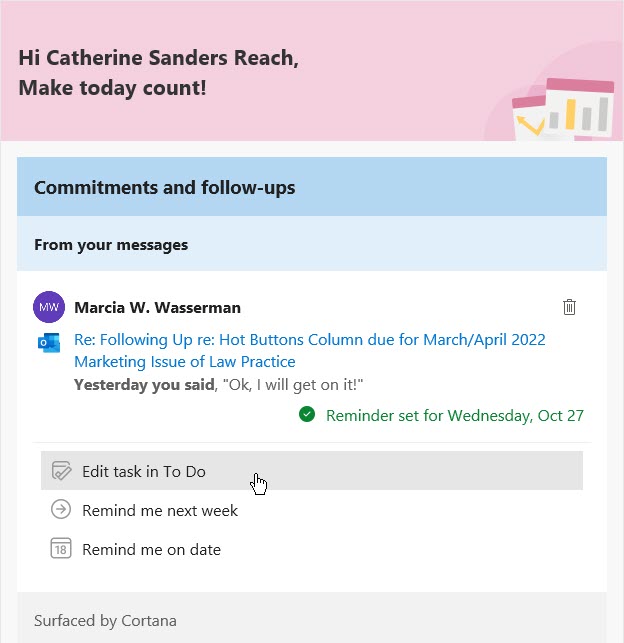624x643 pixels.
Task: Select the Edit task in To Do label
Action: pyautogui.click(x=144, y=471)
